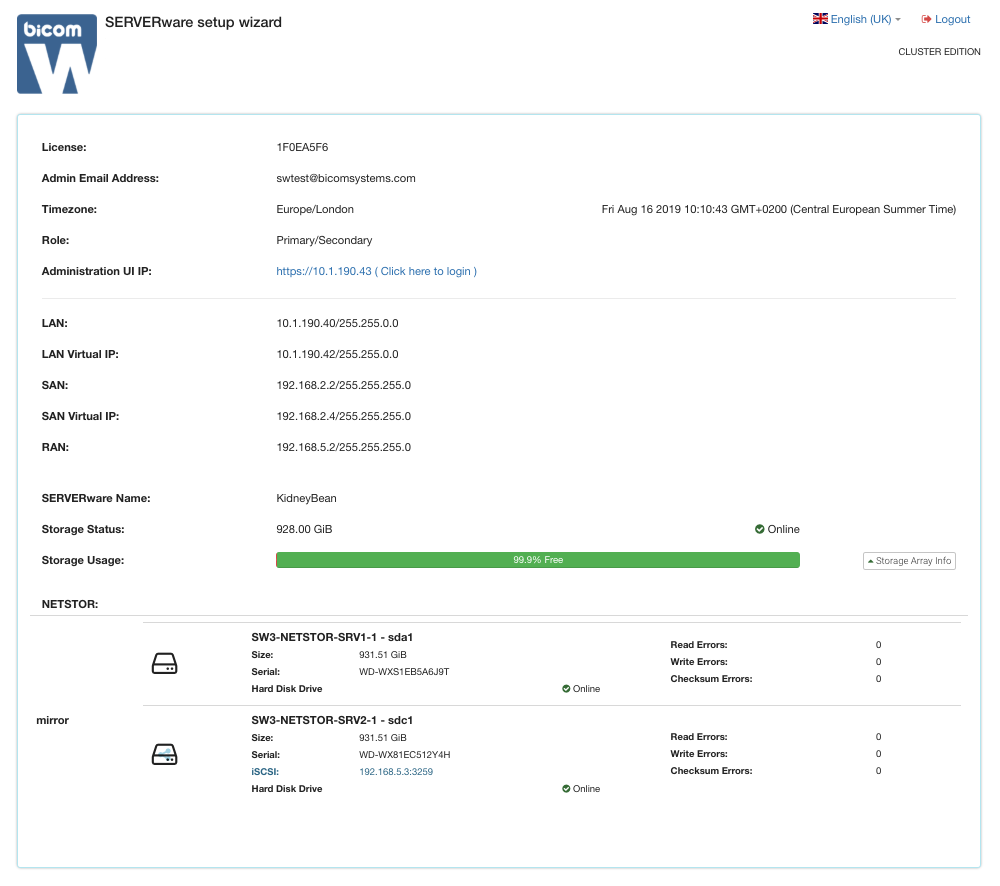The image size is (1000, 886).
Task: Click the Bicom SERVERware logo
Action: [57, 54]
